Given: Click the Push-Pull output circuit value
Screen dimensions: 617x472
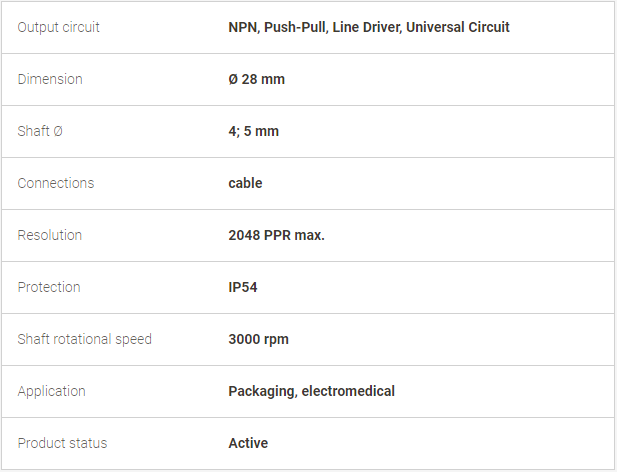Looking at the screenshot, I should pyautogui.click(x=294, y=27).
